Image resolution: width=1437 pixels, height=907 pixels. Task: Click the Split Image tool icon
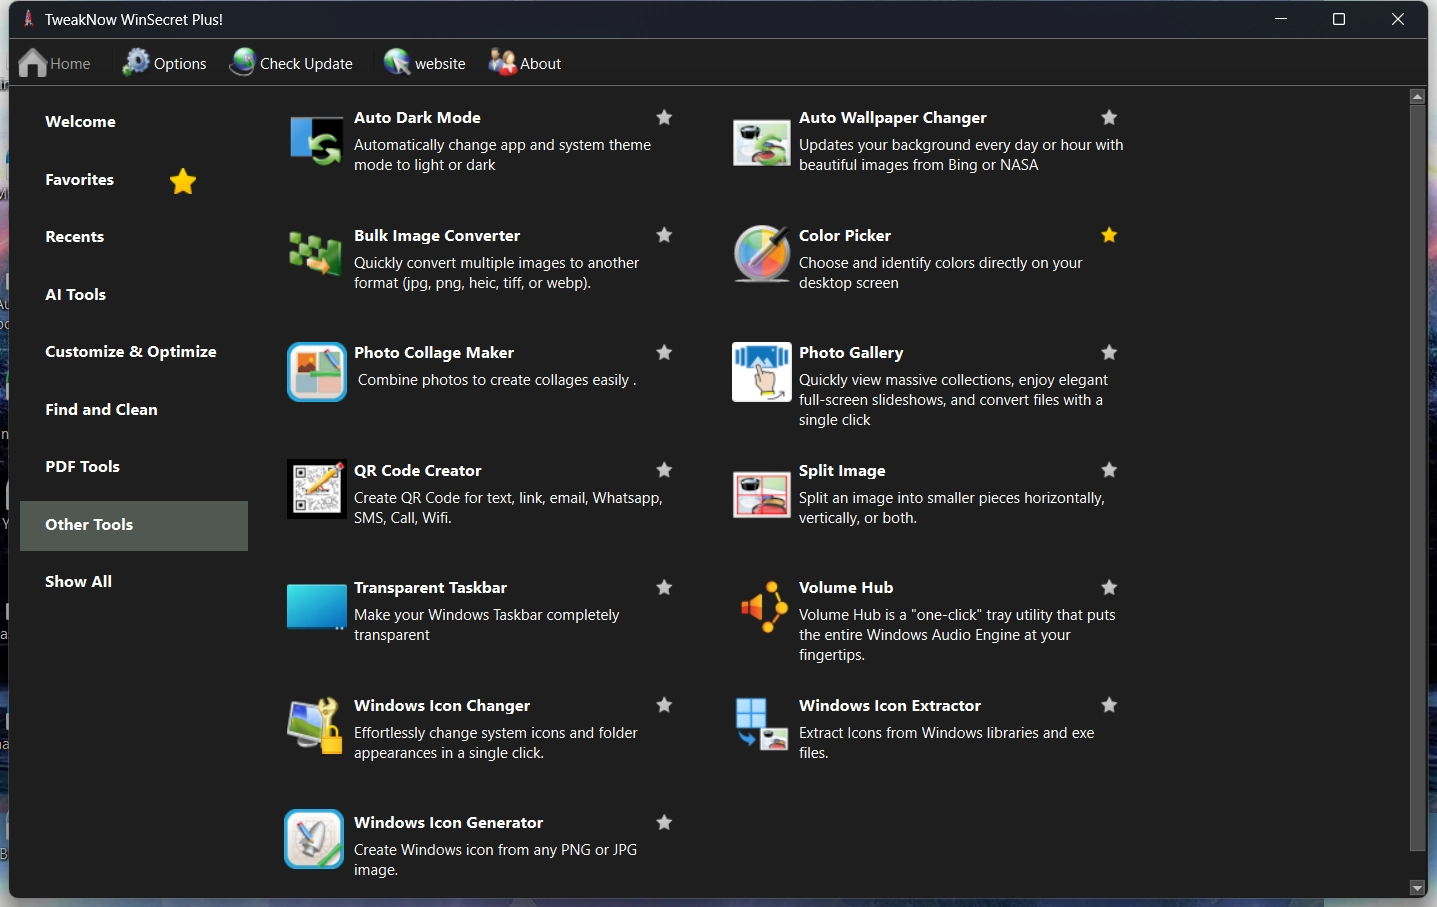tap(762, 494)
